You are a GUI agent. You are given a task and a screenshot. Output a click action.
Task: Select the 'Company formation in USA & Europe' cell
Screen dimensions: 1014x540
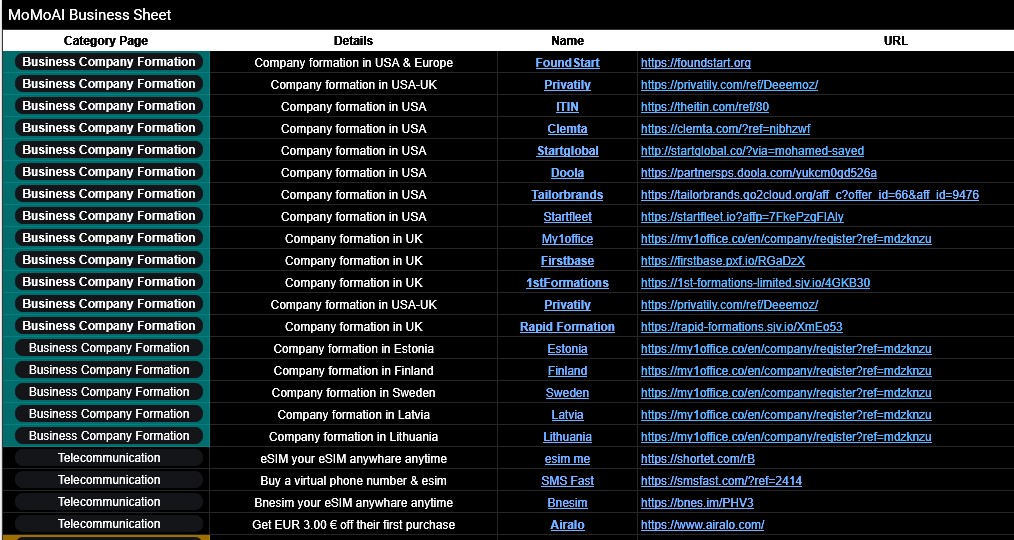tap(353, 63)
